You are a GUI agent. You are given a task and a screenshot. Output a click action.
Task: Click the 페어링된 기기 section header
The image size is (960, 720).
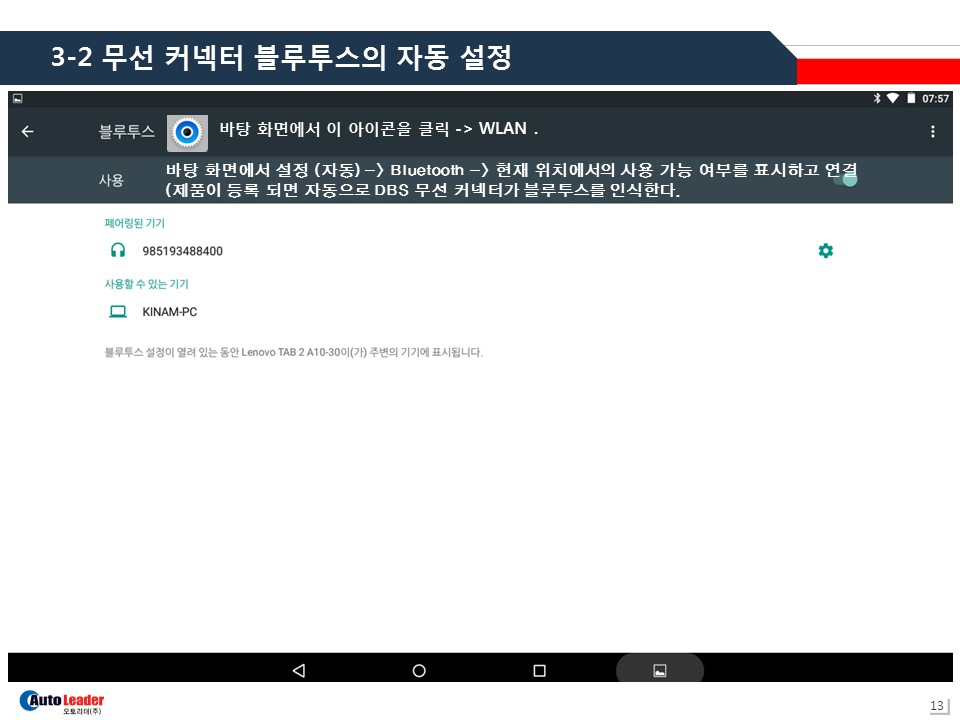pyautogui.click(x=135, y=223)
